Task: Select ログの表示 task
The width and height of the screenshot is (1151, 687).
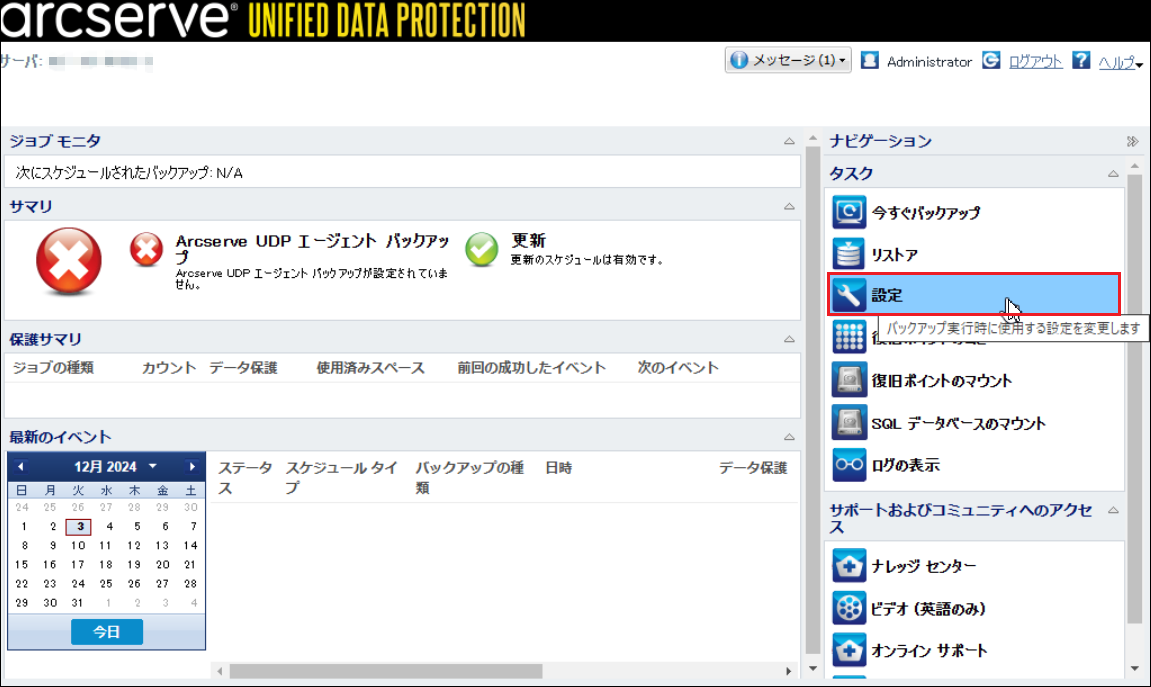Action: click(x=905, y=465)
